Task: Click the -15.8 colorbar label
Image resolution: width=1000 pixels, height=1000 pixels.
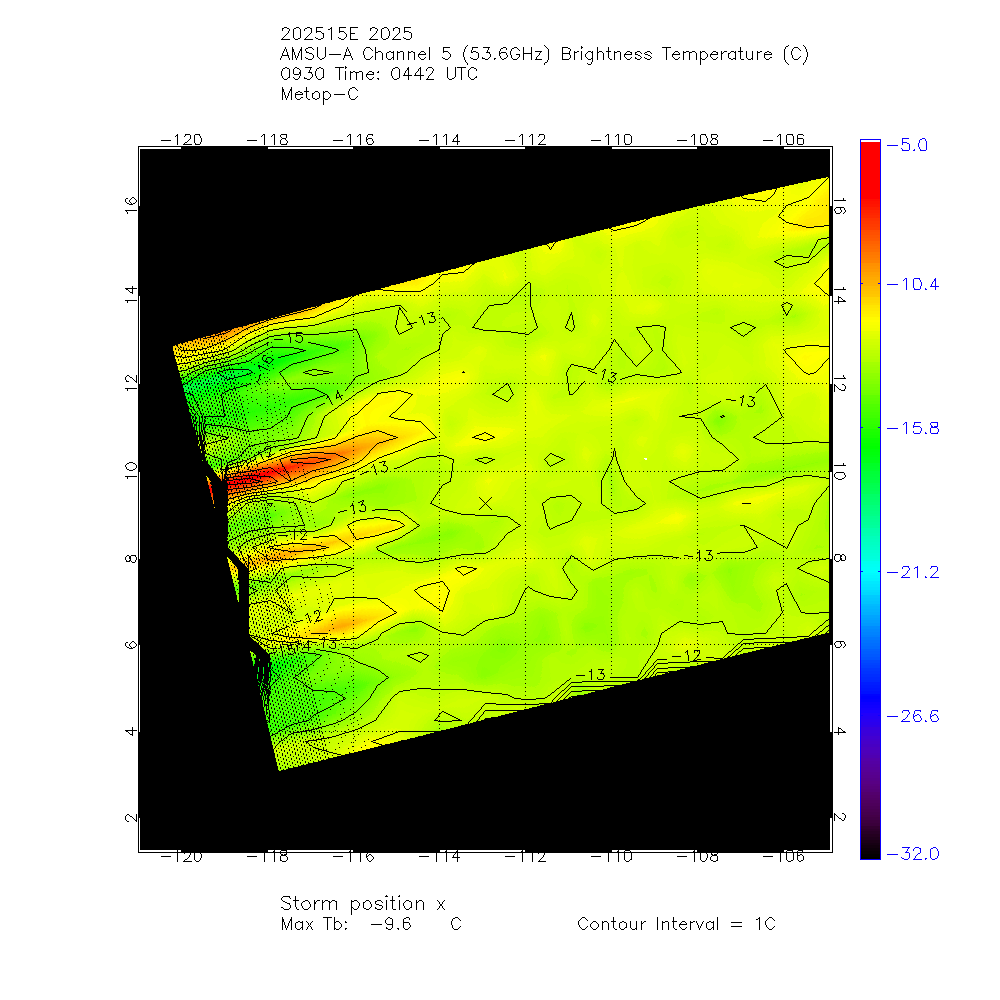Action: coord(913,429)
